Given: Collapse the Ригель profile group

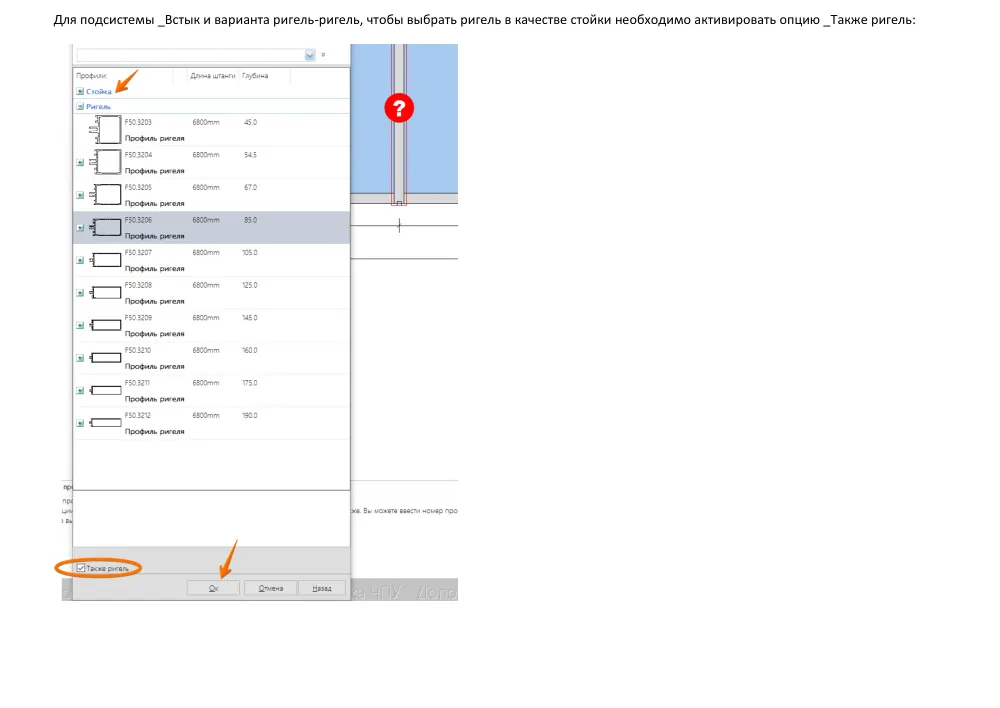Looking at the screenshot, I should click(x=80, y=107).
